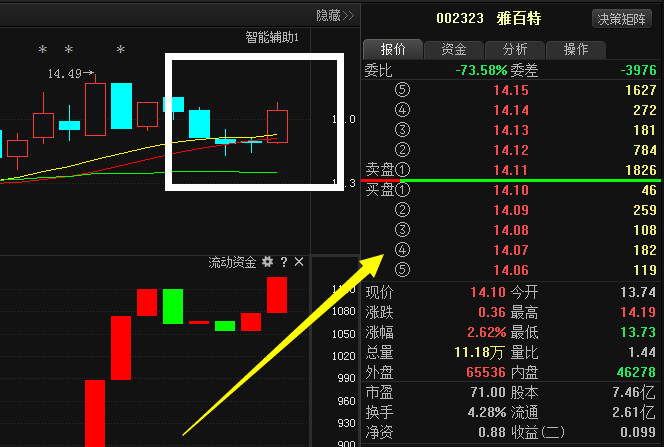Click the 委比 value -73.58%

(481, 70)
